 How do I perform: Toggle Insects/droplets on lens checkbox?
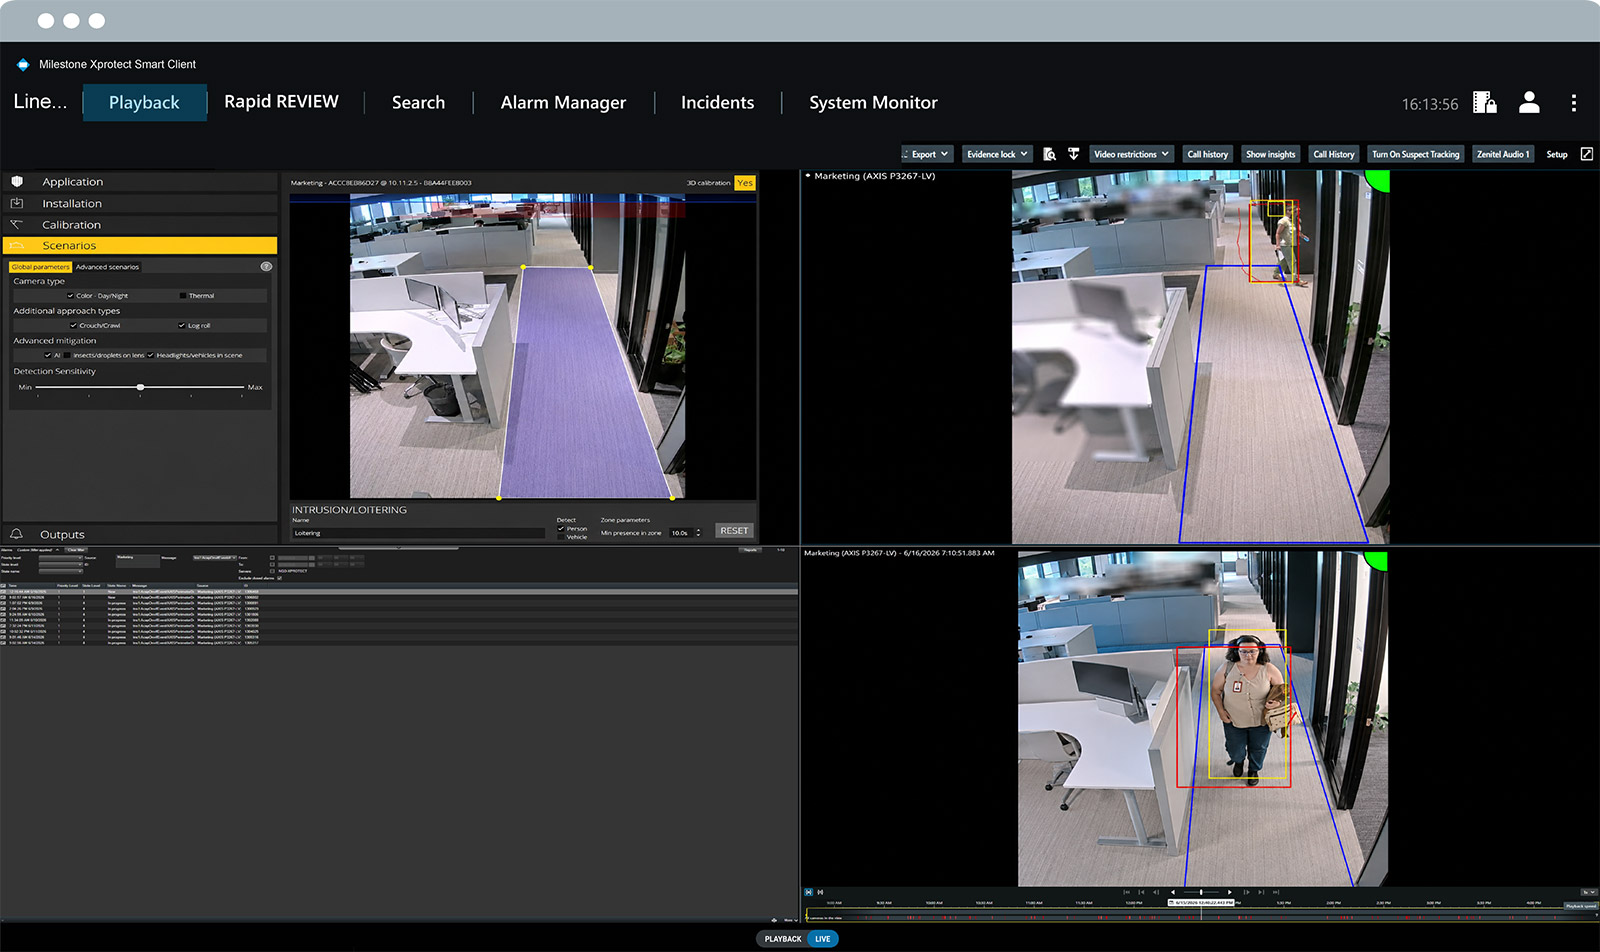pyautogui.click(x=68, y=355)
